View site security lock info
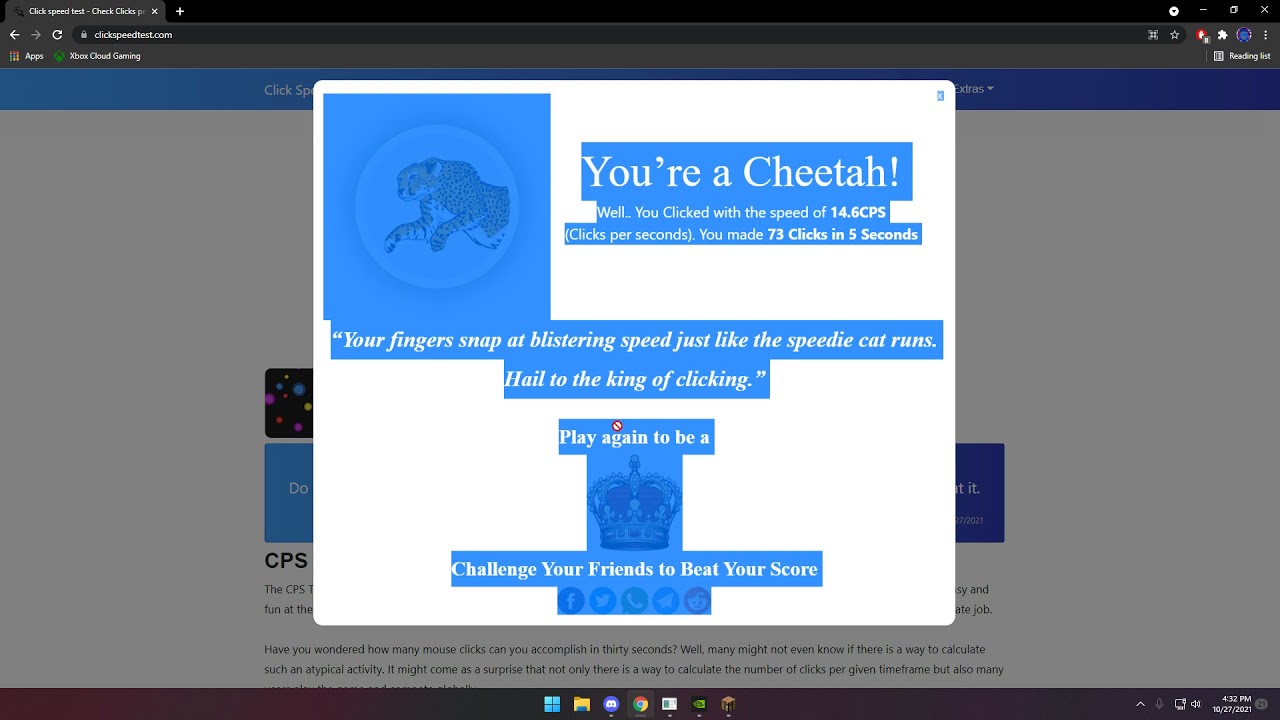 85,34
